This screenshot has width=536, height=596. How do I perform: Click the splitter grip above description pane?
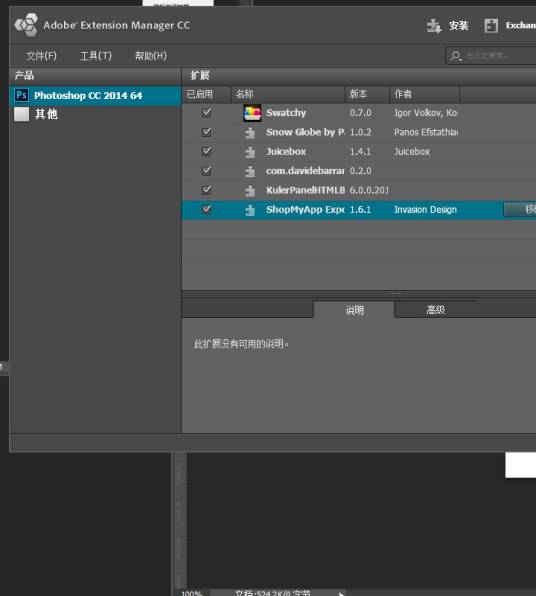tap(395, 293)
